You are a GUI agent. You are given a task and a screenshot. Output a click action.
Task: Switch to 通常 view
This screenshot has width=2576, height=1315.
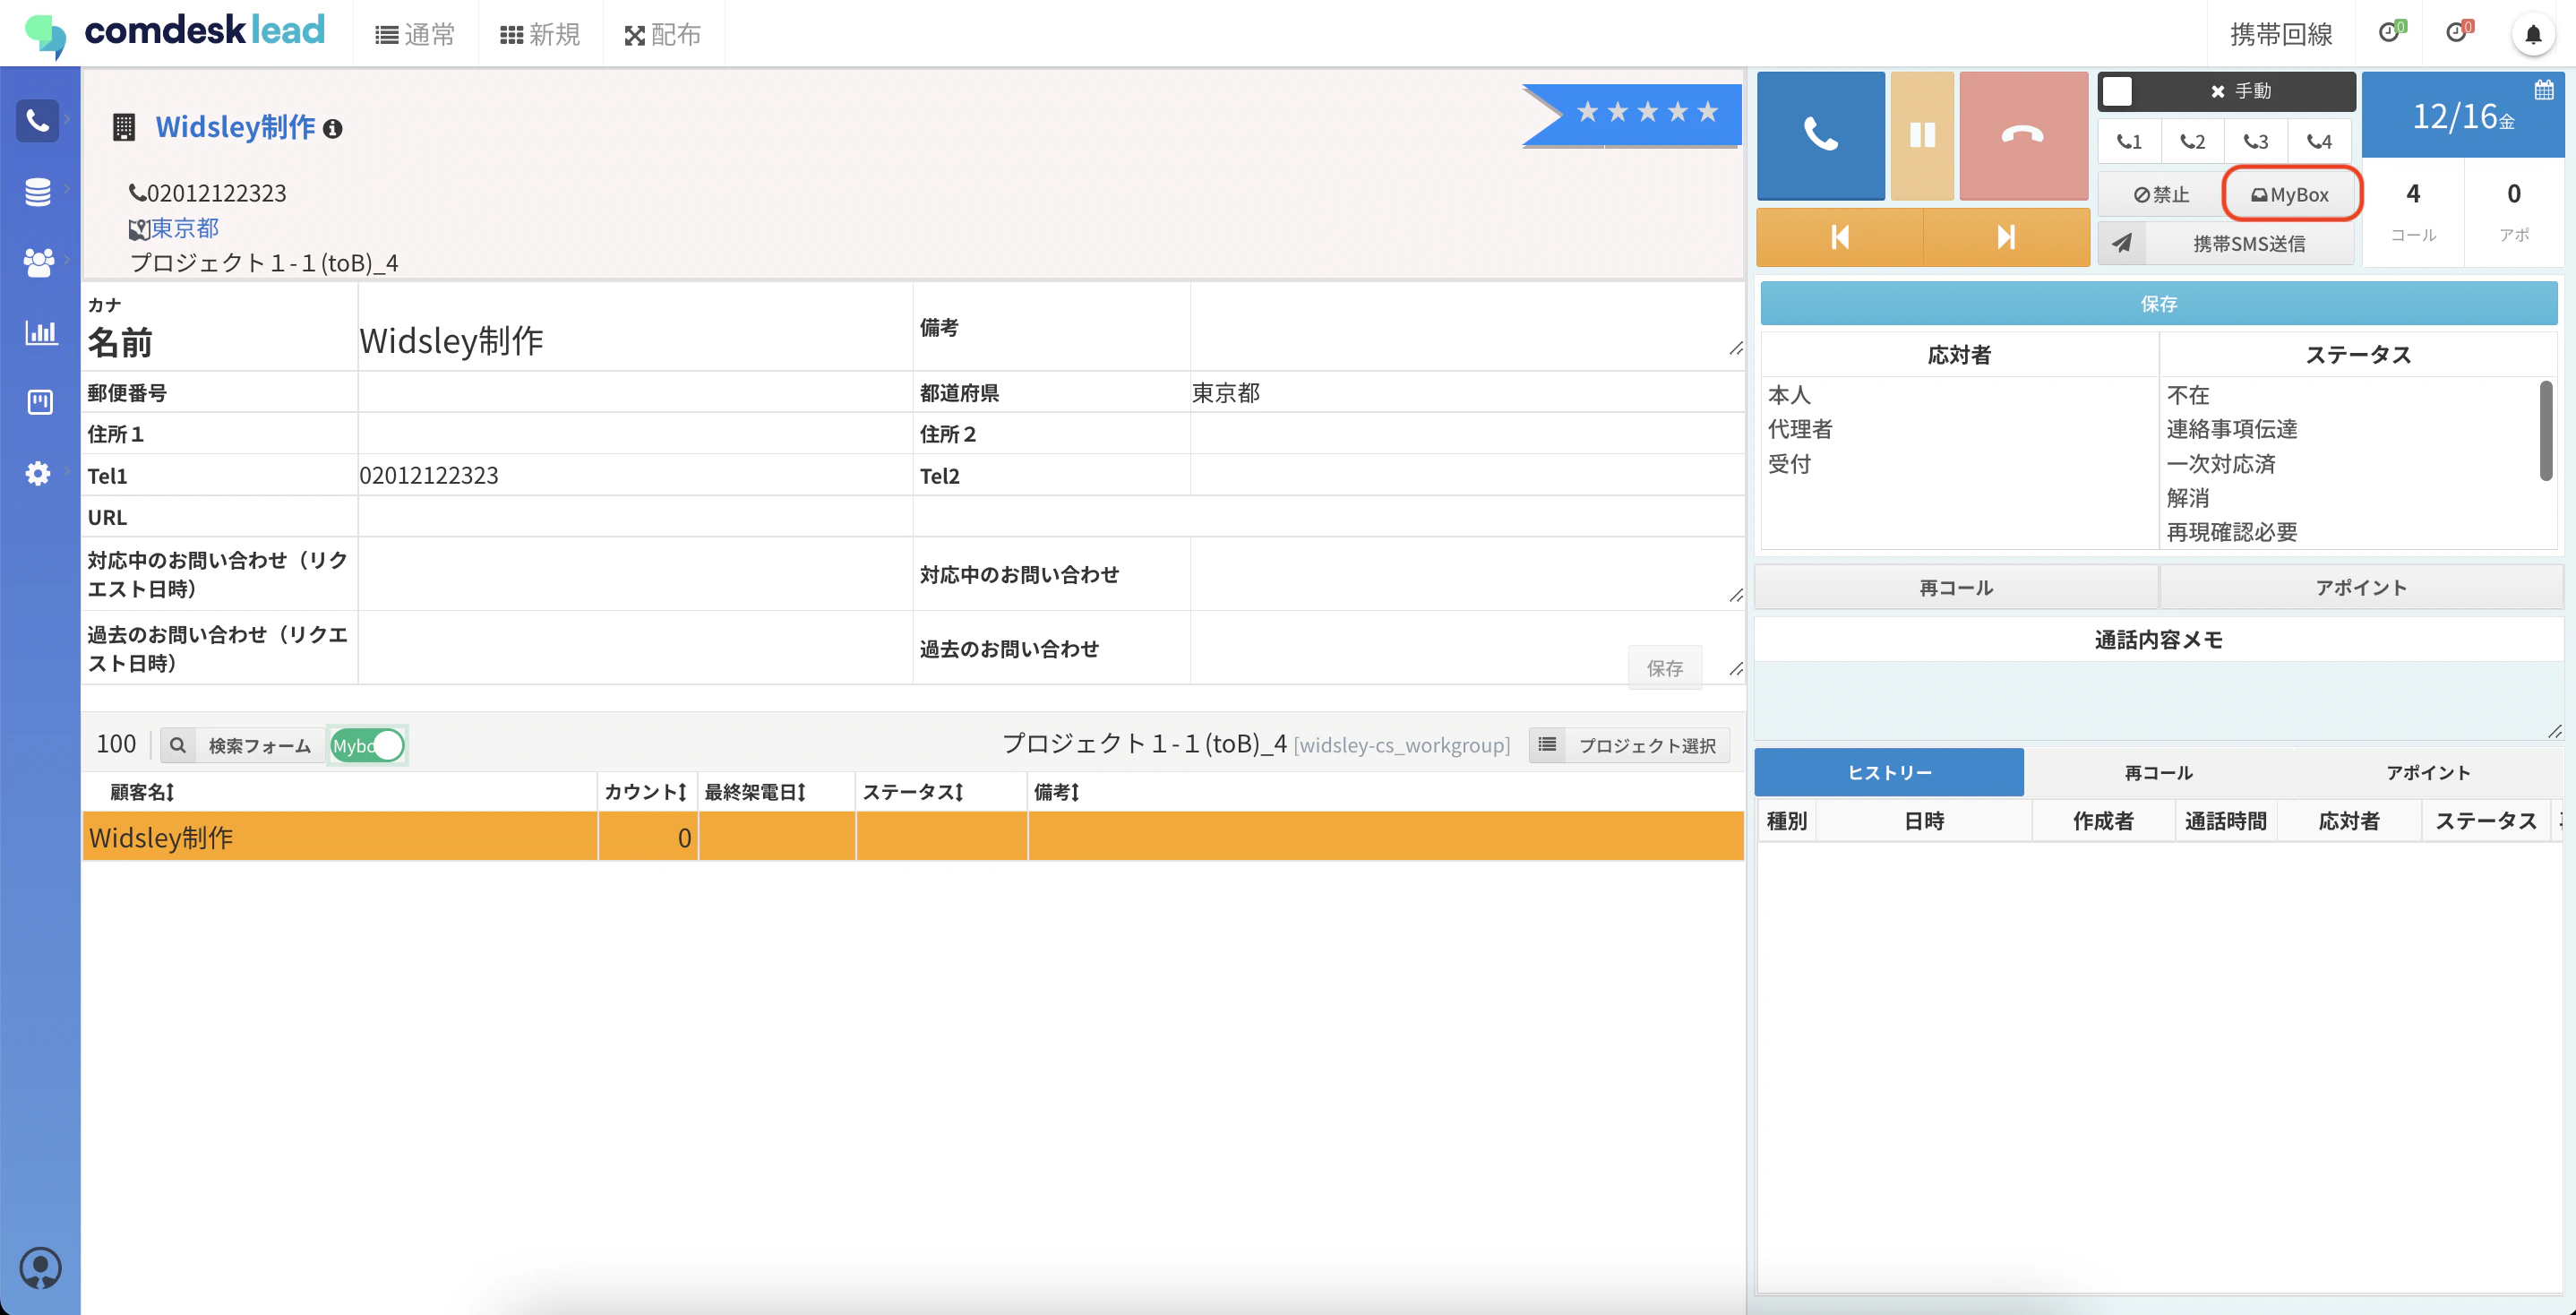(x=415, y=35)
